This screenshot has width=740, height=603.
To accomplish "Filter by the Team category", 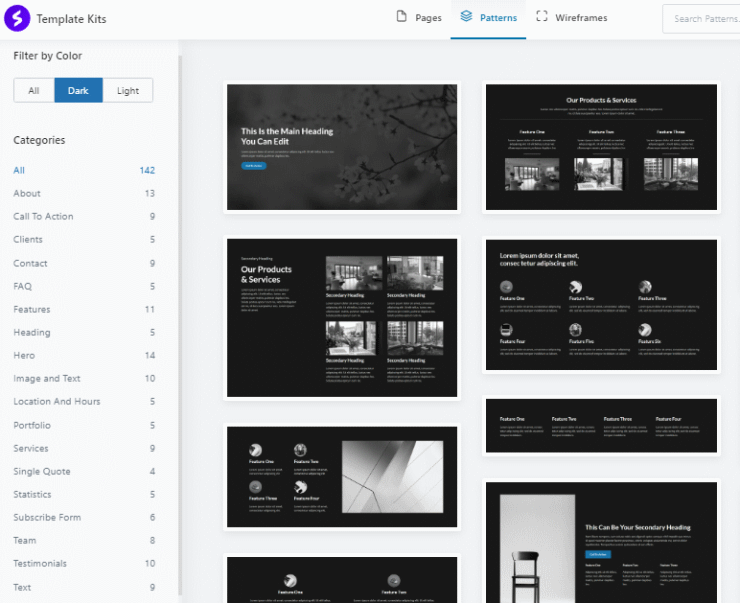I will click(x=84, y=541).
